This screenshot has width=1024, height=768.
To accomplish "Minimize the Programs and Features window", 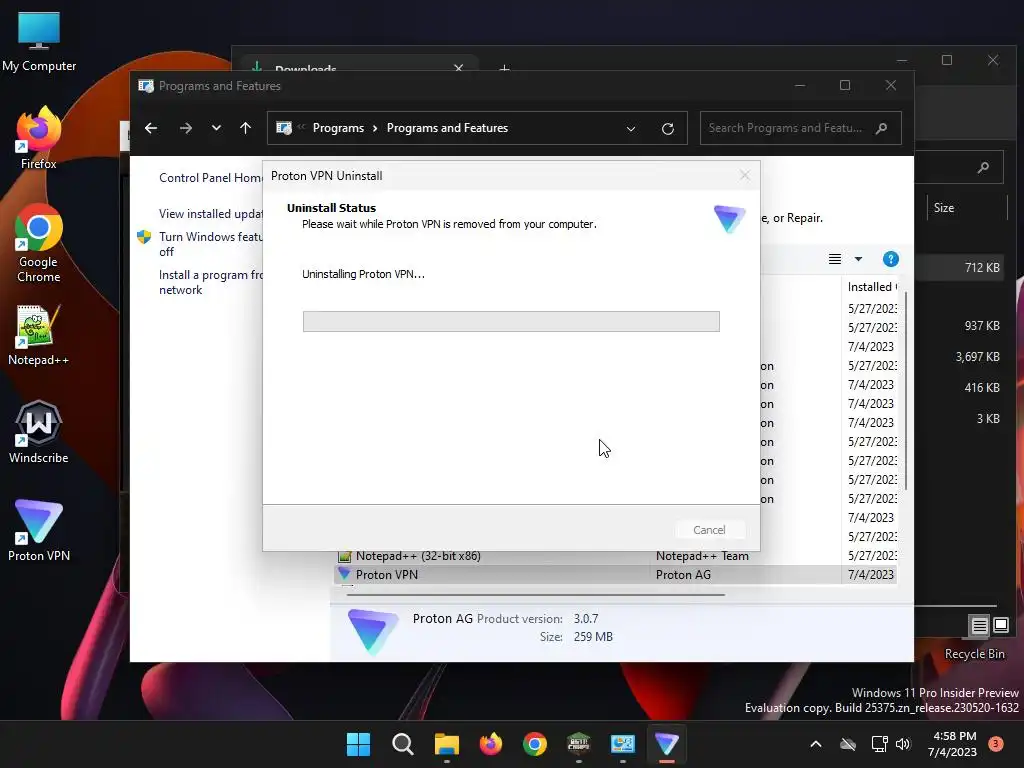I will pyautogui.click(x=799, y=85).
